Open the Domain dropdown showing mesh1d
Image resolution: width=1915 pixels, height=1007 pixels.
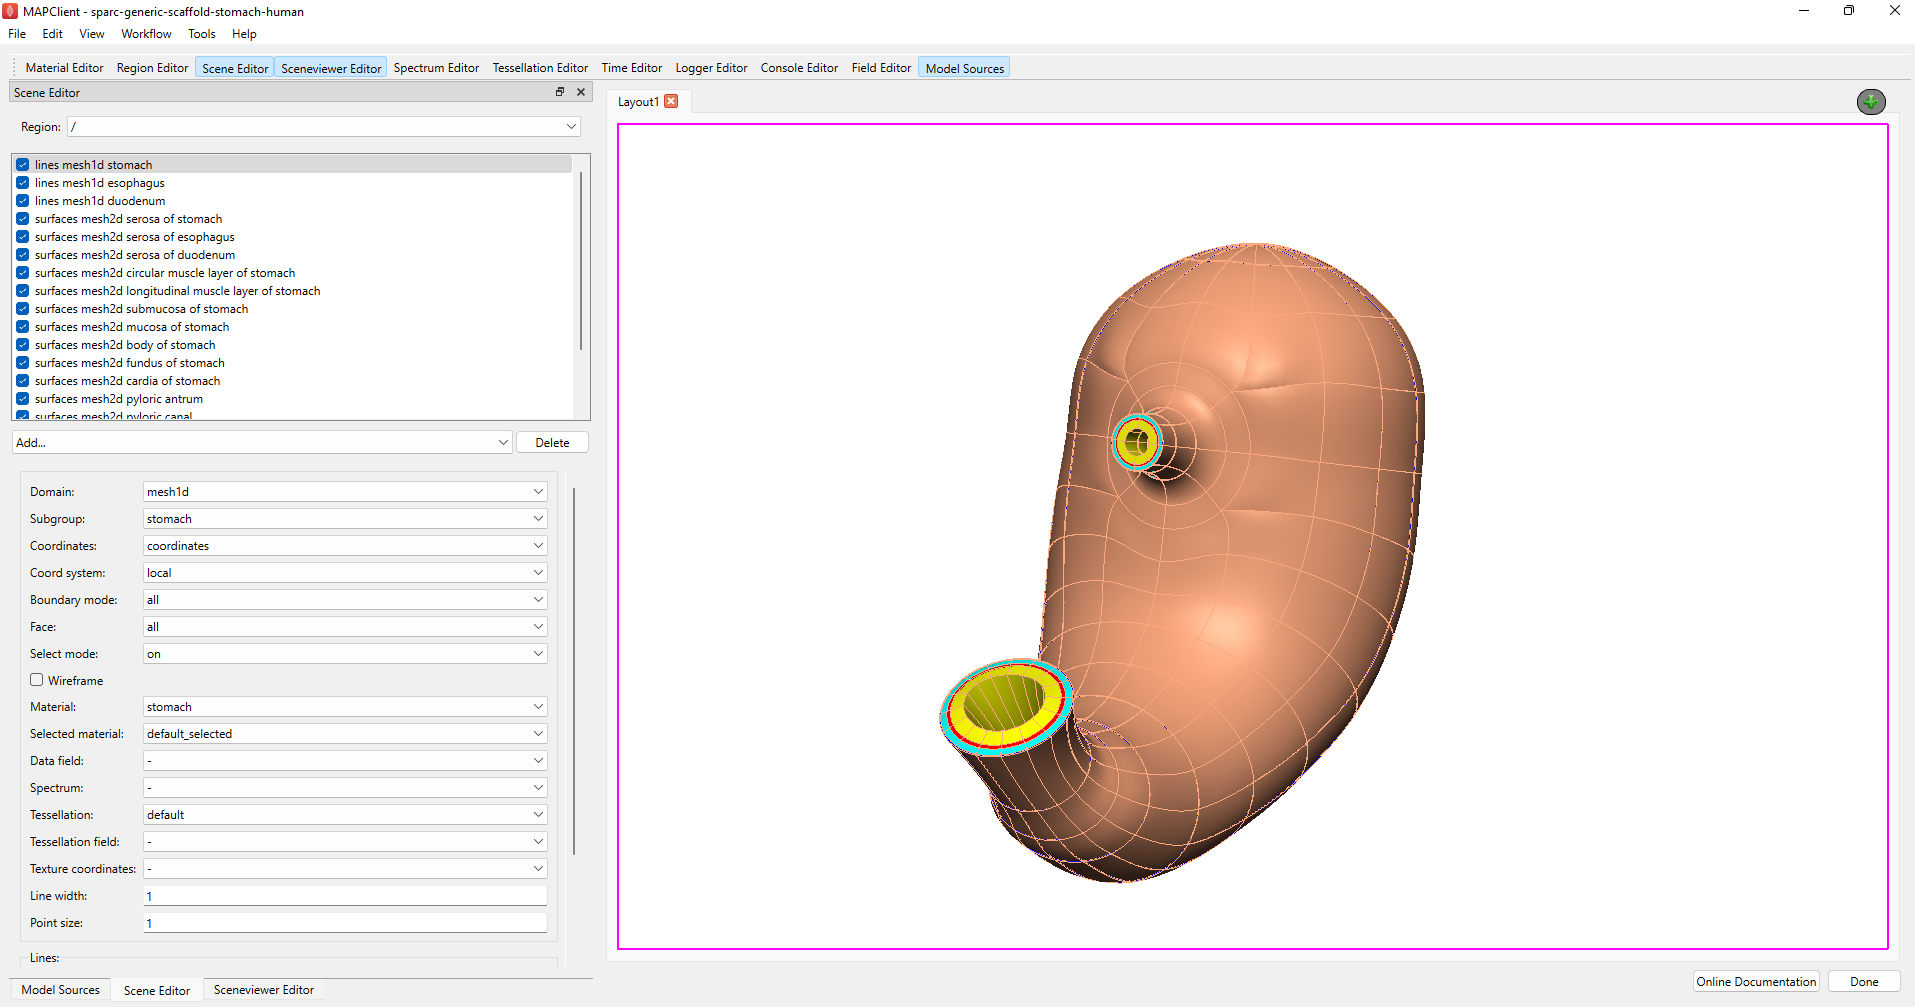click(345, 492)
